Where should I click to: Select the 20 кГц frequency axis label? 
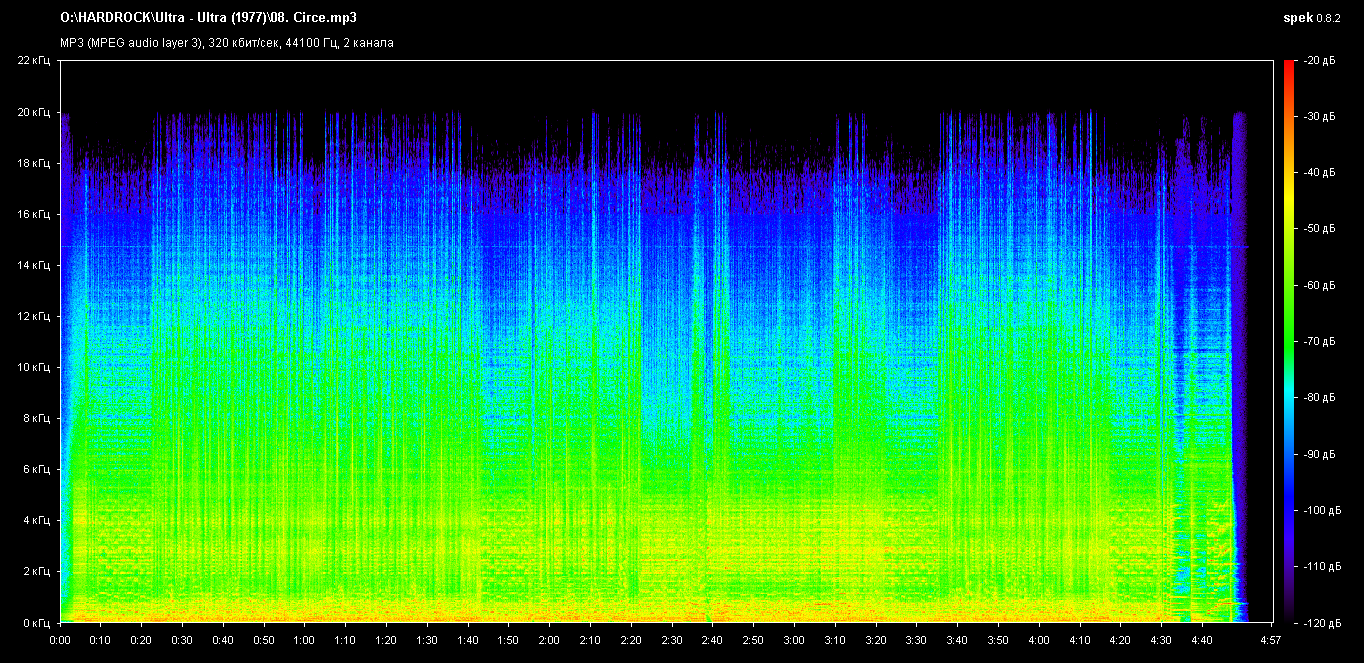[x=33, y=112]
